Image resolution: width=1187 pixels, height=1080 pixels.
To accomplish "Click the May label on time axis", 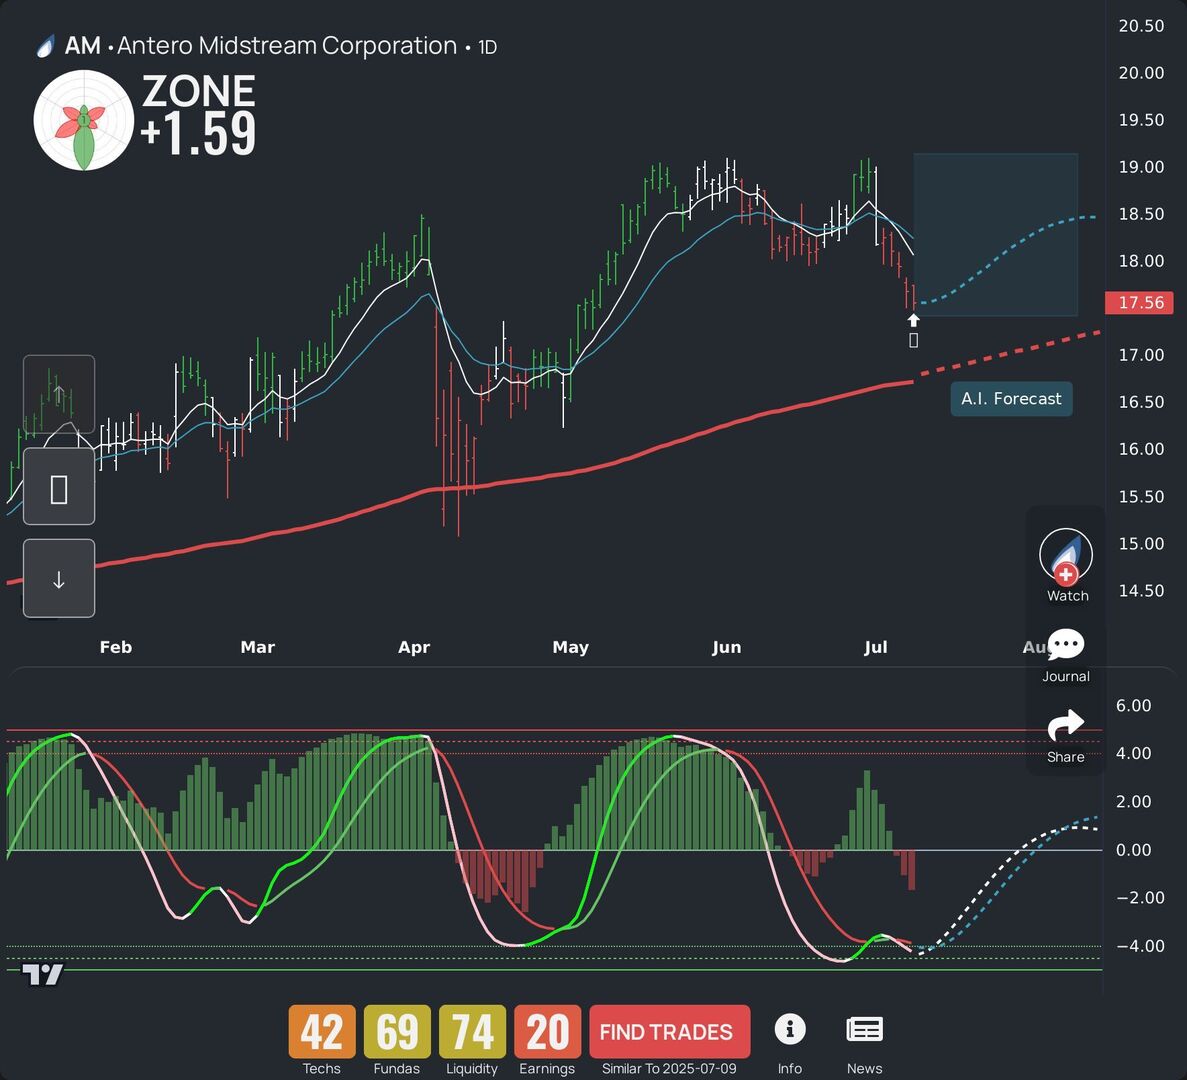I will tap(571, 647).
